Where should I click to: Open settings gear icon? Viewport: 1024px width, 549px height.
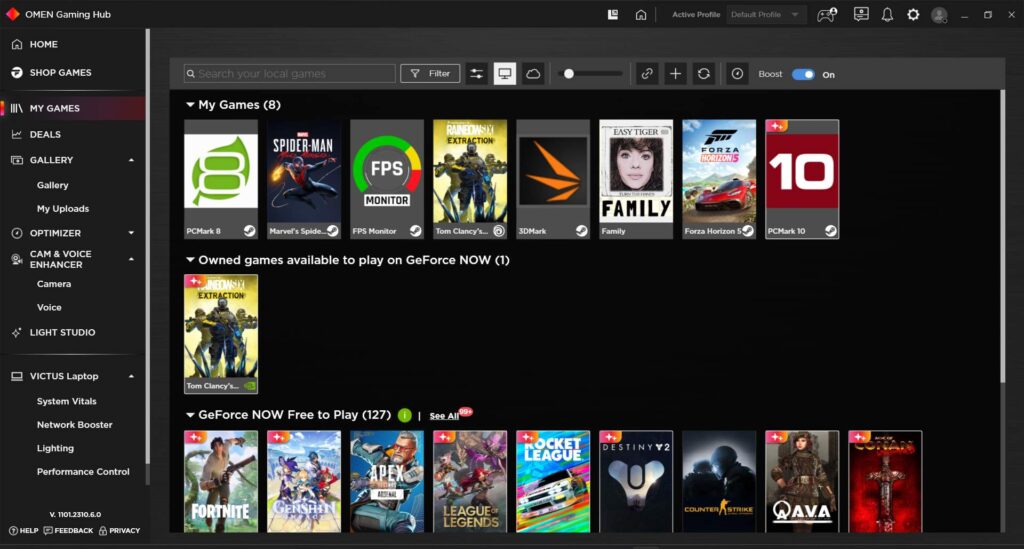point(913,14)
